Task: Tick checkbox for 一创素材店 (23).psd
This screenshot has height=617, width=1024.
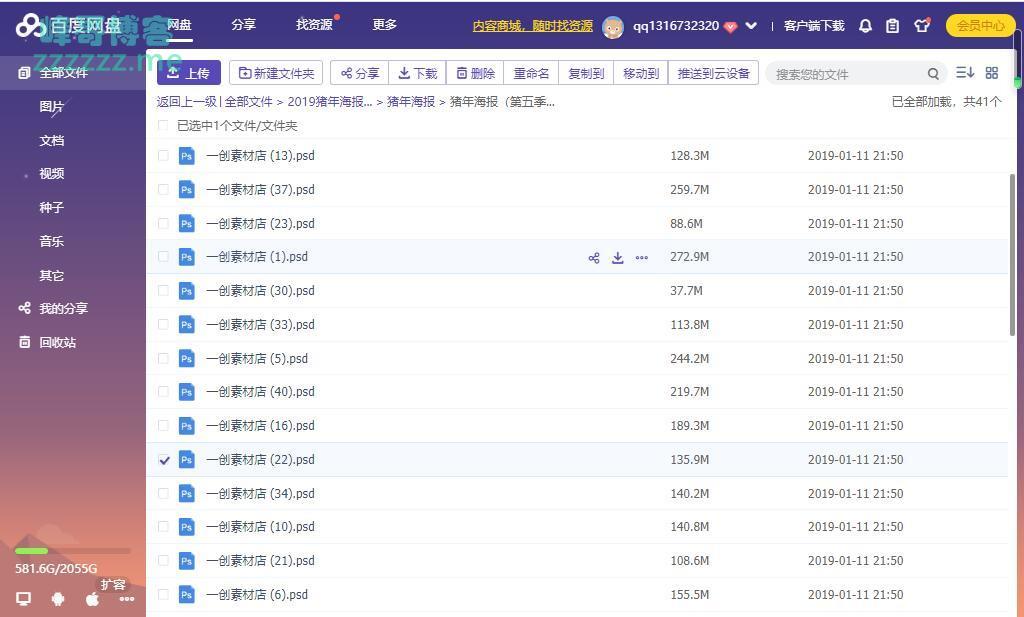Action: (163, 223)
